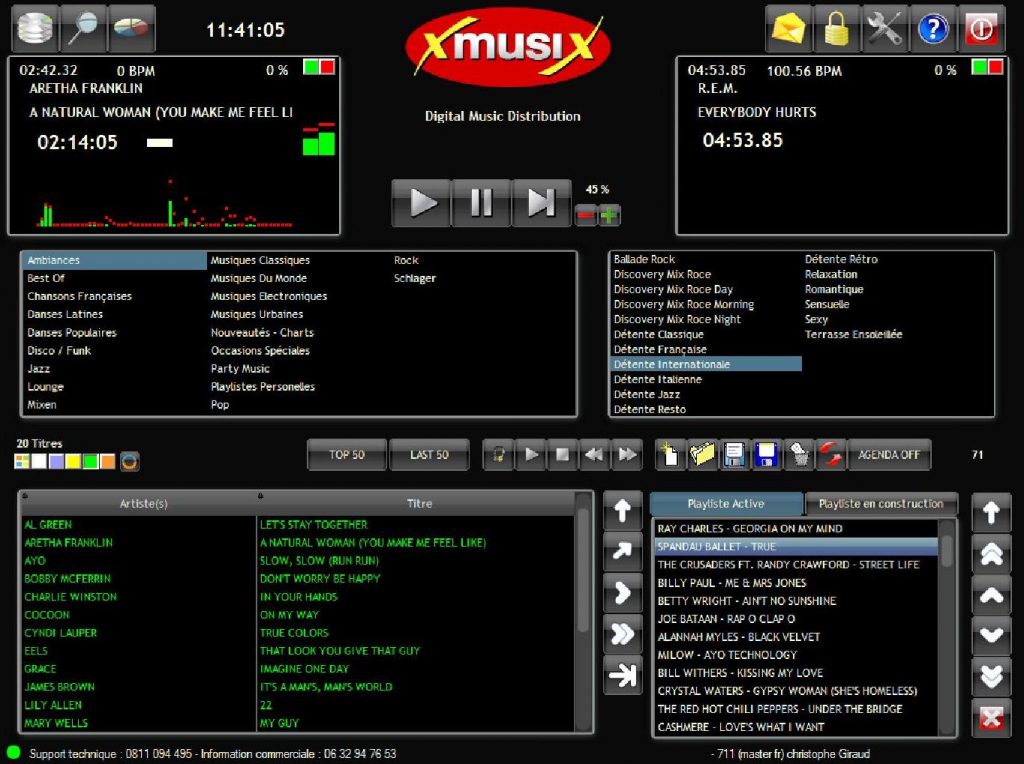Click the left player's green and red indicator
This screenshot has height=764, width=1024.
[x=319, y=67]
